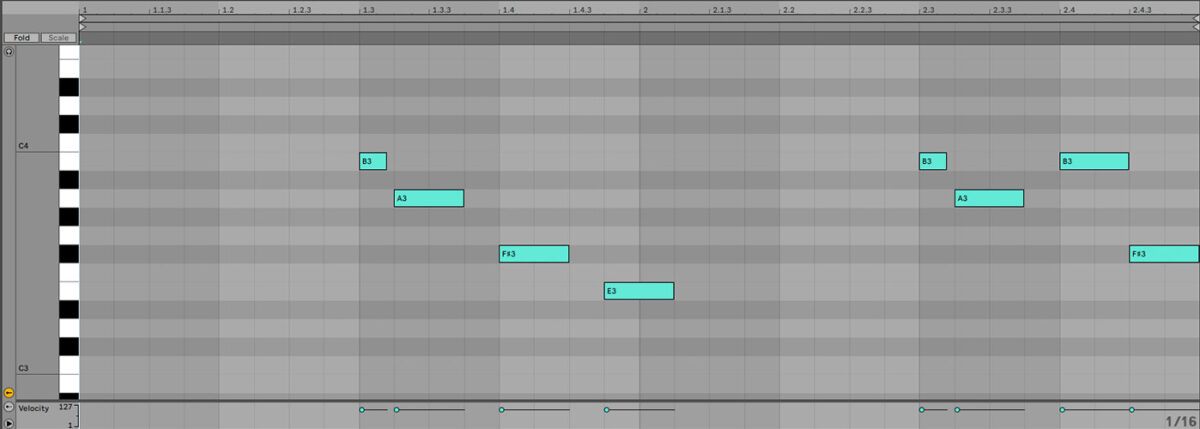
Task: Select the A3 note after 1.3
Action: click(x=429, y=198)
